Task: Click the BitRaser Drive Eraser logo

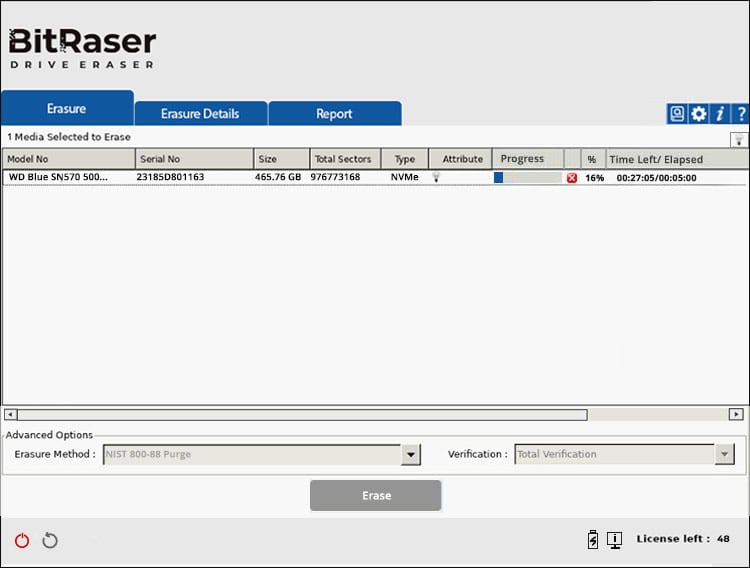Action: pyautogui.click(x=82, y=48)
